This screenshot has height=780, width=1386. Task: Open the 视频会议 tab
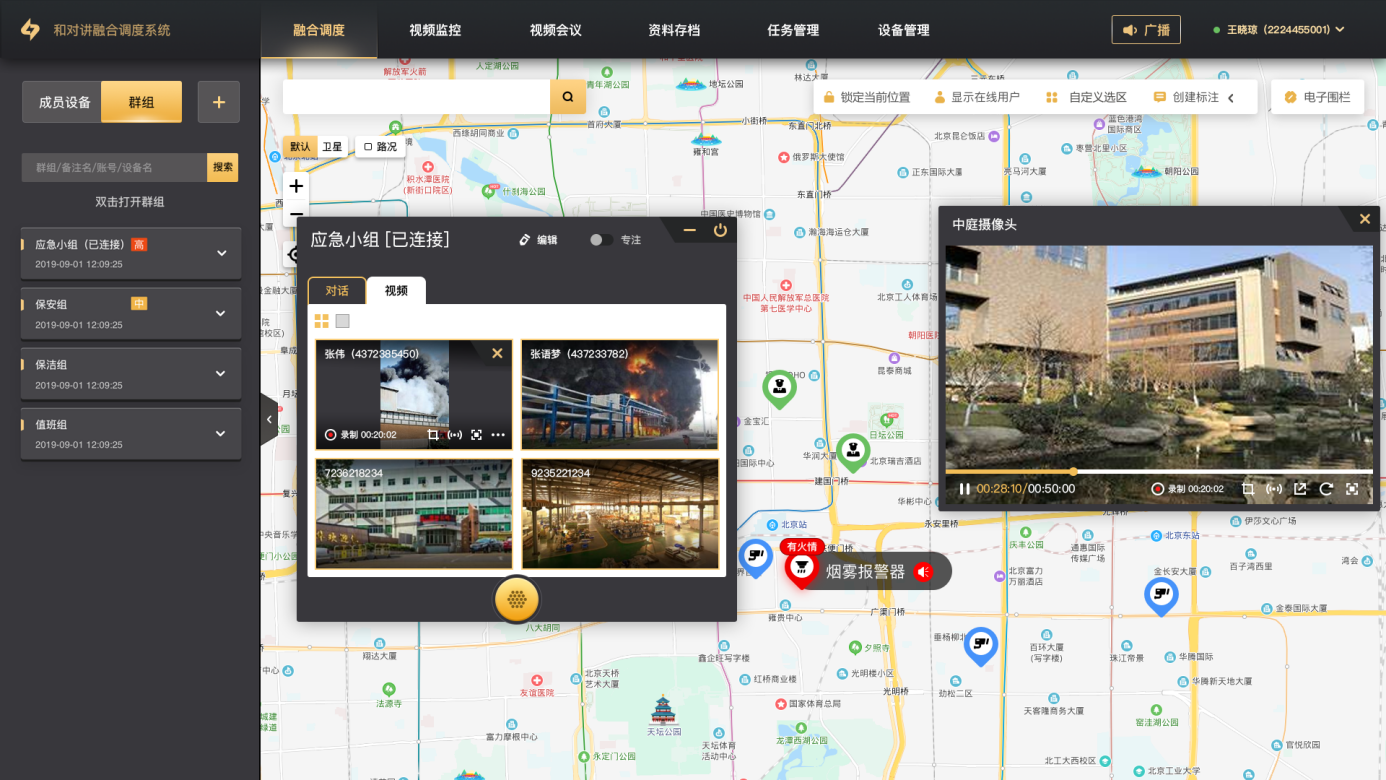point(555,30)
